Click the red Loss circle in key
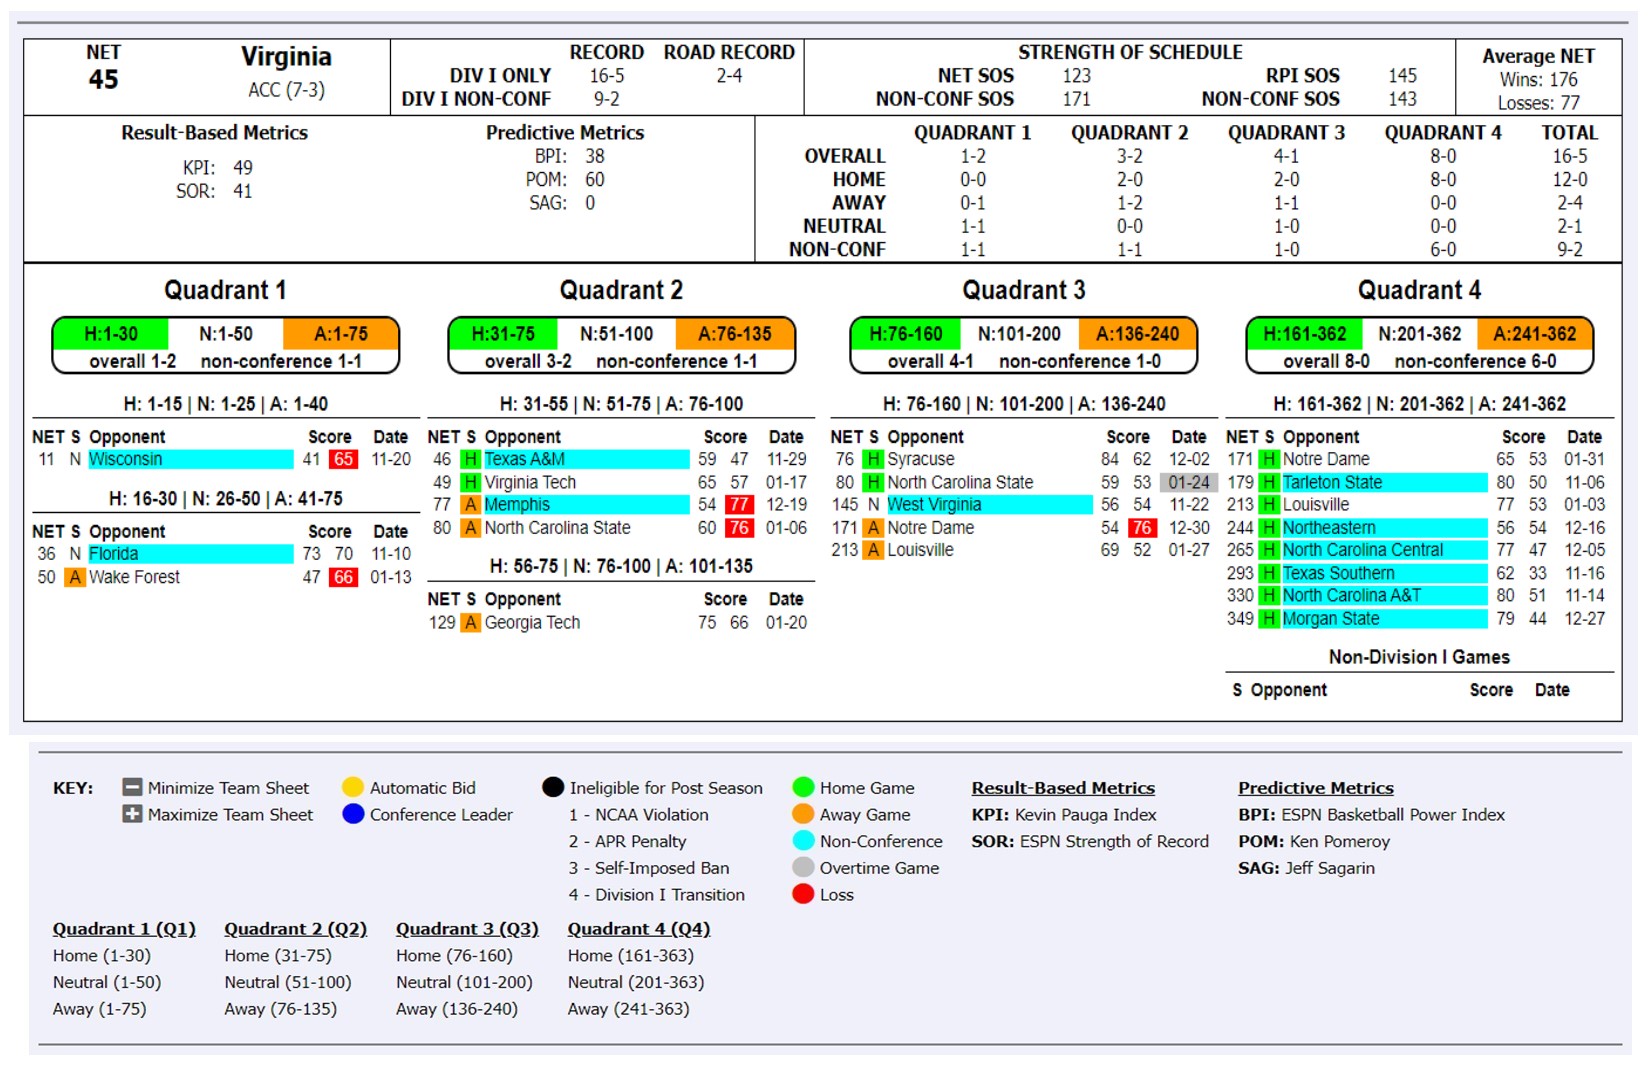 803,894
